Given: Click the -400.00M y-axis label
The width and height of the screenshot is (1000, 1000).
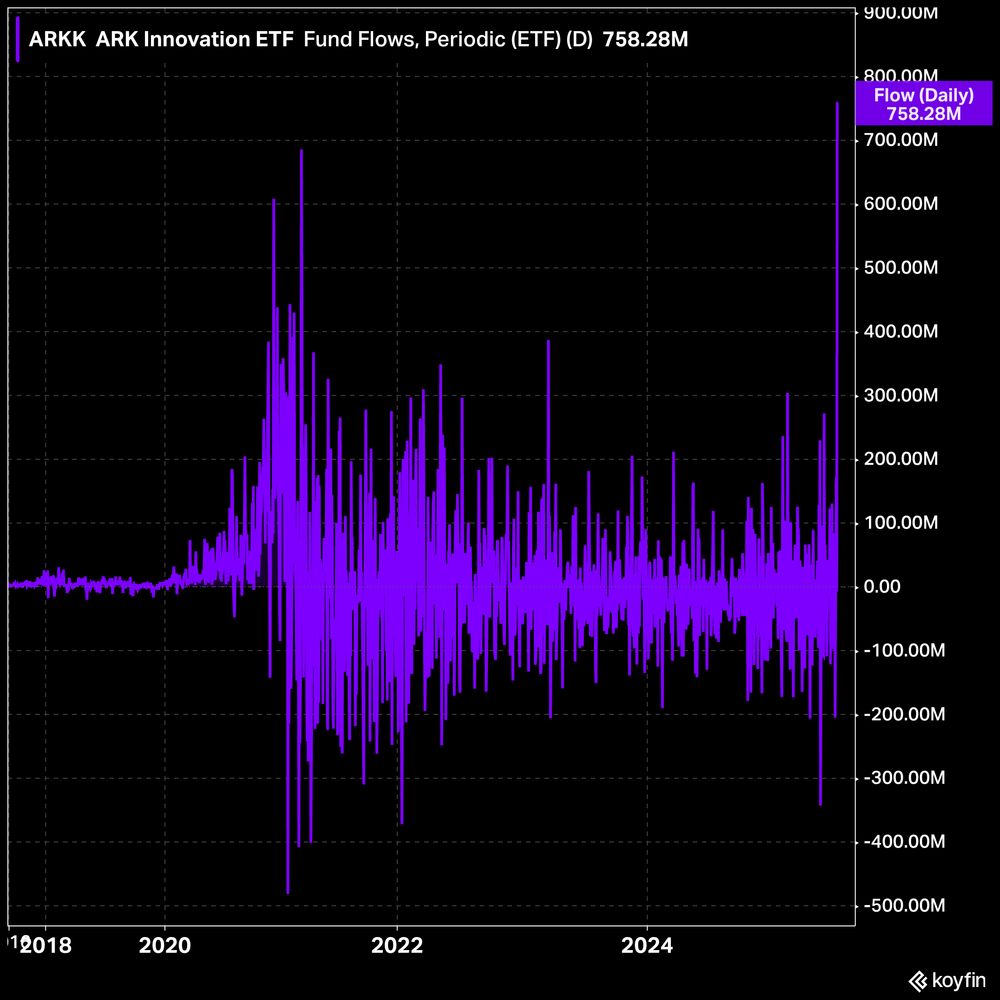Looking at the screenshot, I should coord(904,841).
